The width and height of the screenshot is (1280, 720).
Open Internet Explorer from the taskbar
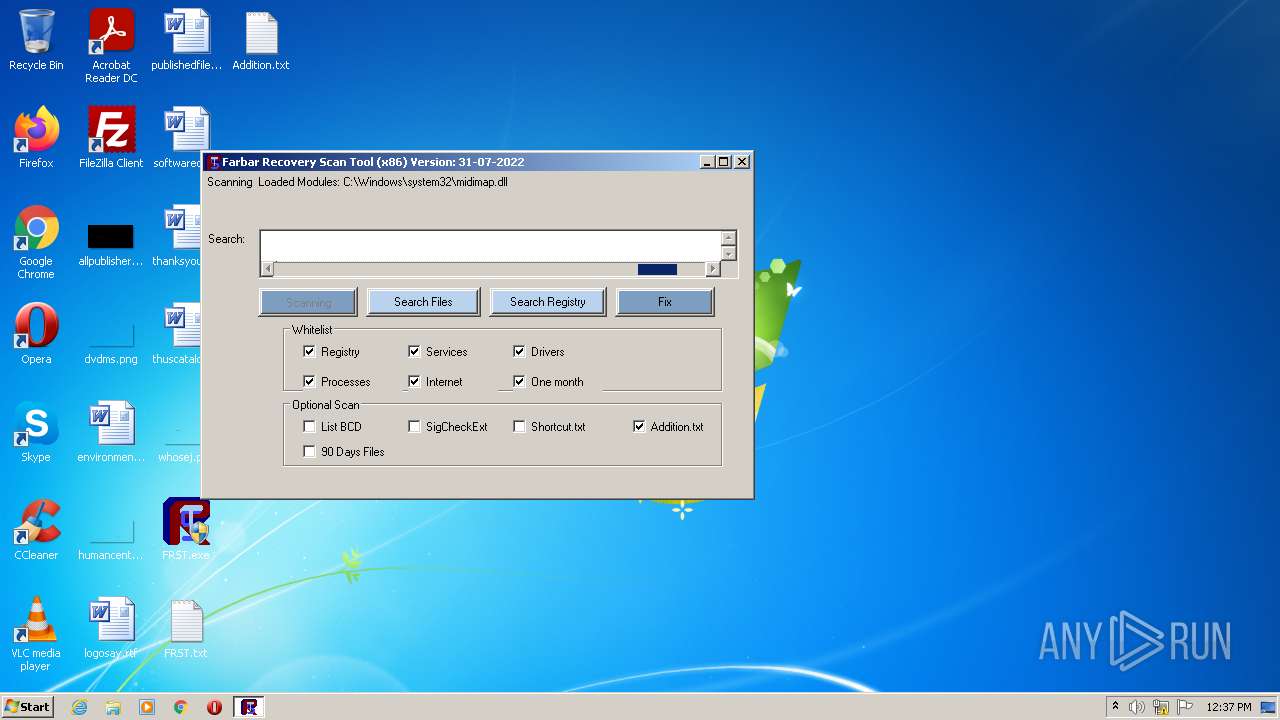pyautogui.click(x=79, y=707)
